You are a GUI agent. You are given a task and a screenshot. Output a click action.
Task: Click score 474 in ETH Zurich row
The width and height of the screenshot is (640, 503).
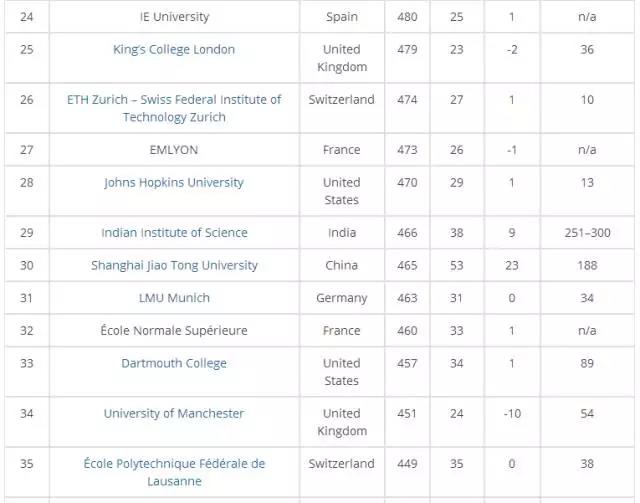(407, 100)
